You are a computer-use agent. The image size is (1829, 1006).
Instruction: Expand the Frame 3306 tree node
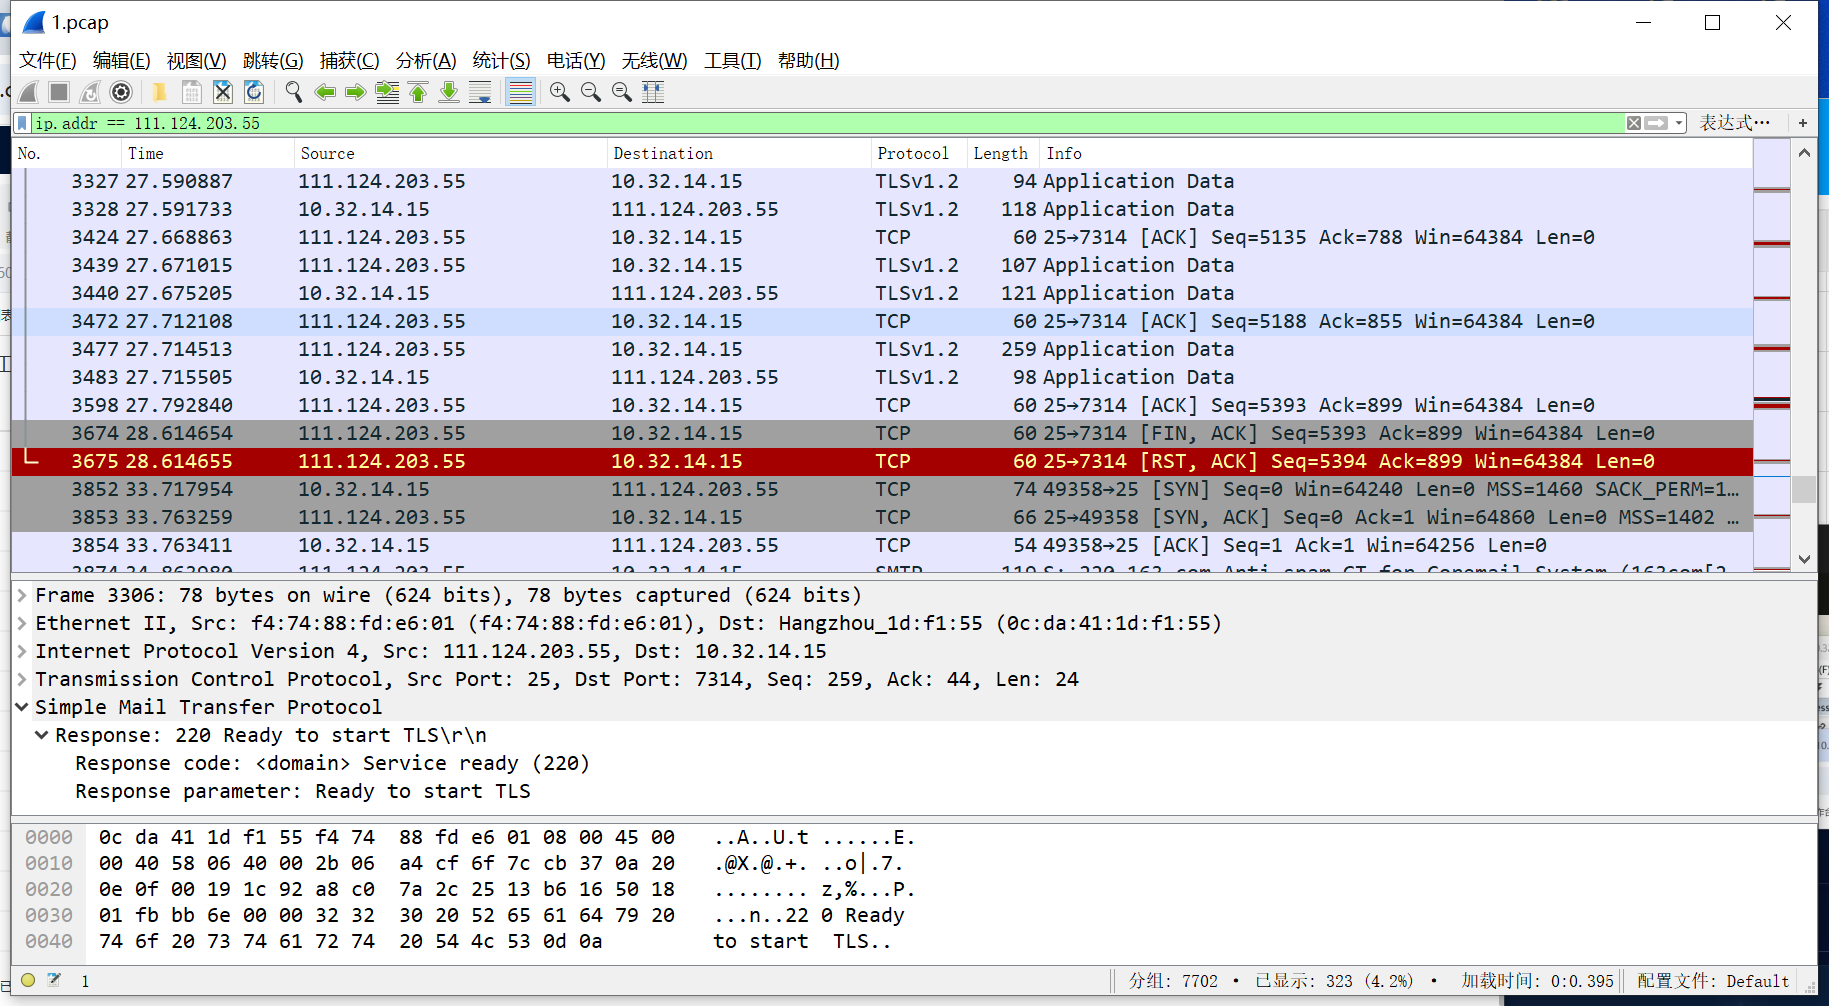(x=22, y=595)
